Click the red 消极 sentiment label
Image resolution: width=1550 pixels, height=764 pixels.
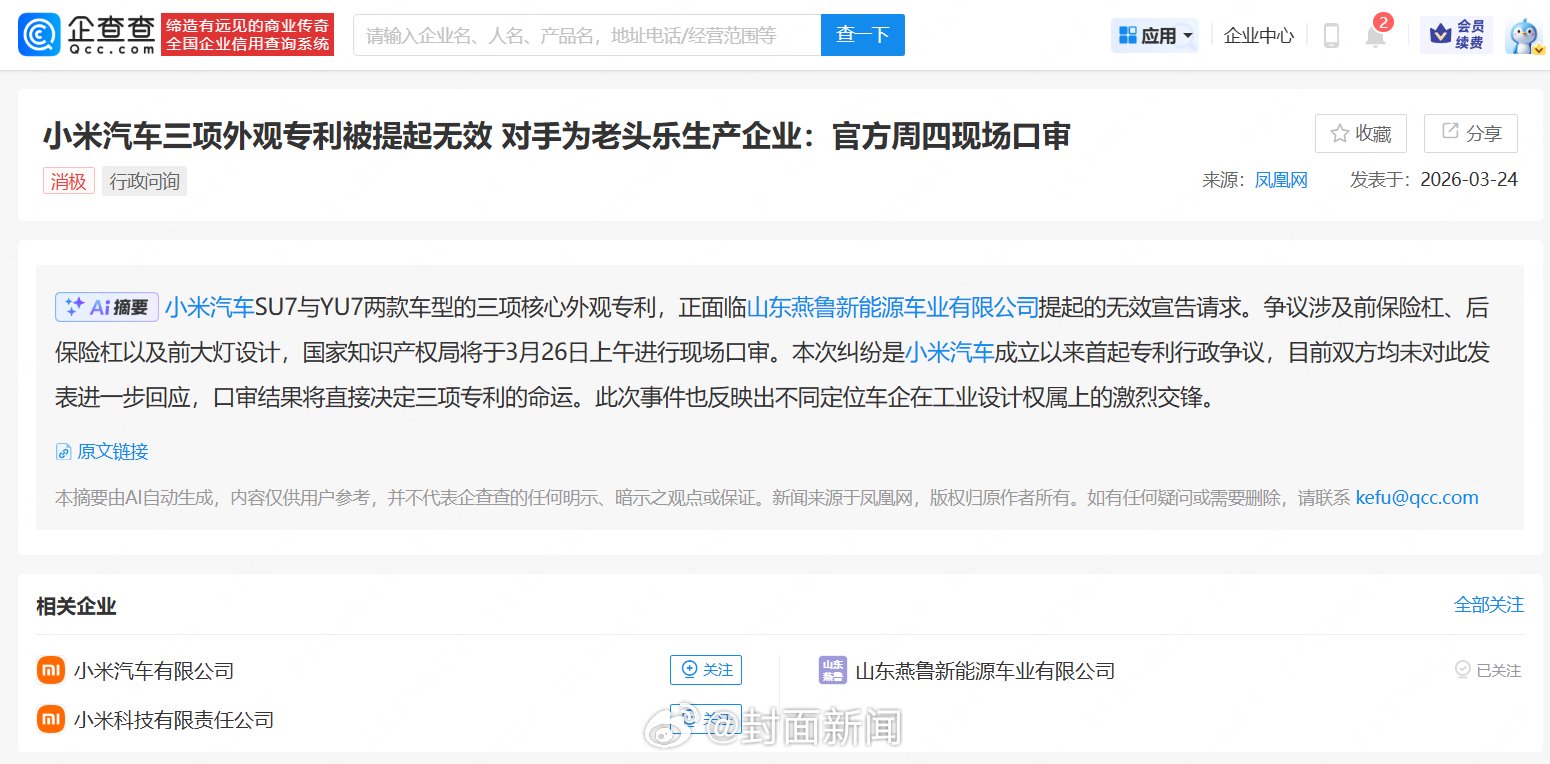point(68,181)
